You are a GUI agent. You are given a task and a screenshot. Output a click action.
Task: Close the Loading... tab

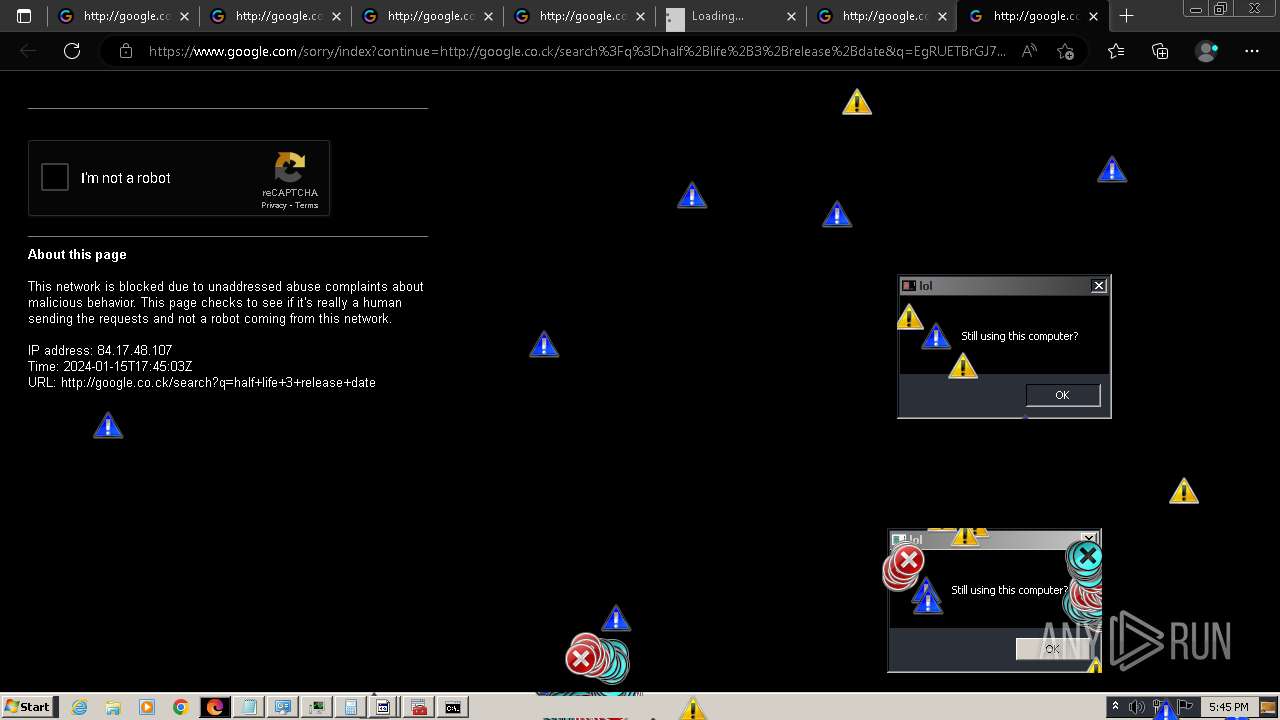coord(791,16)
